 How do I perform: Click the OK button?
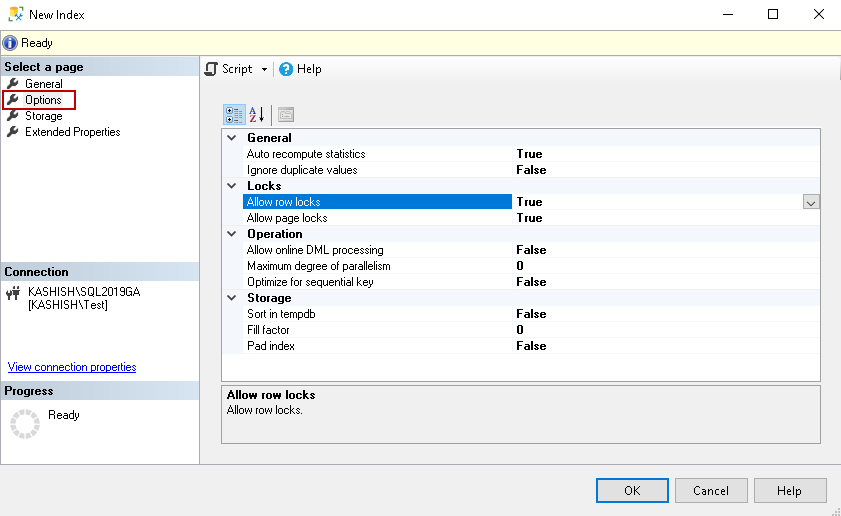(632, 491)
